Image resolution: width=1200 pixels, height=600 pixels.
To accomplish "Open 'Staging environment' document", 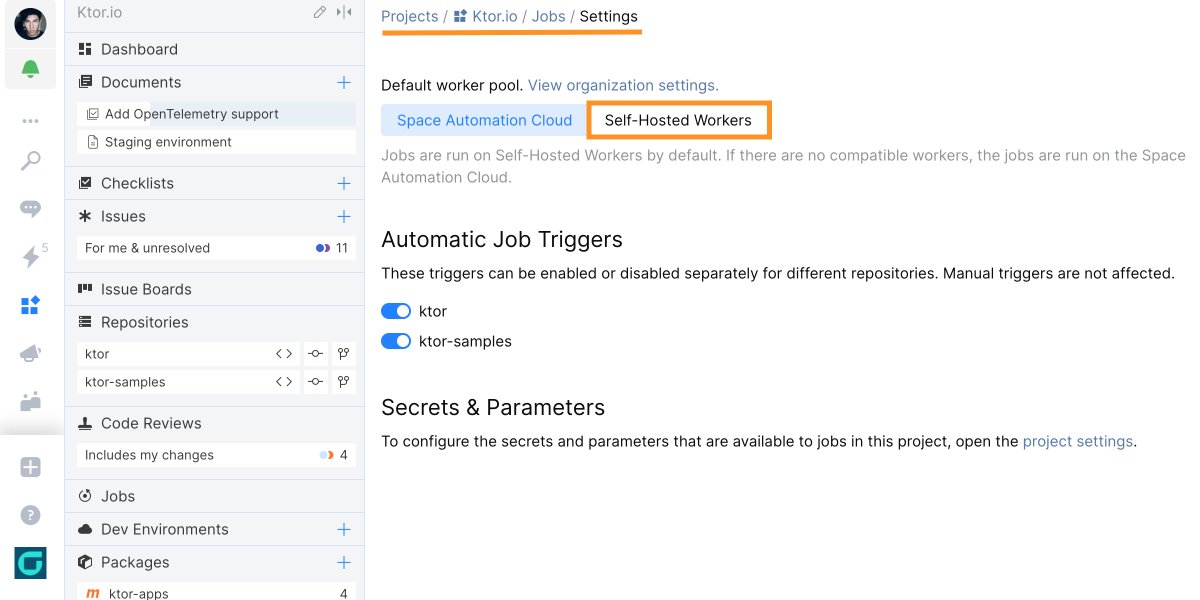I will (216, 142).
